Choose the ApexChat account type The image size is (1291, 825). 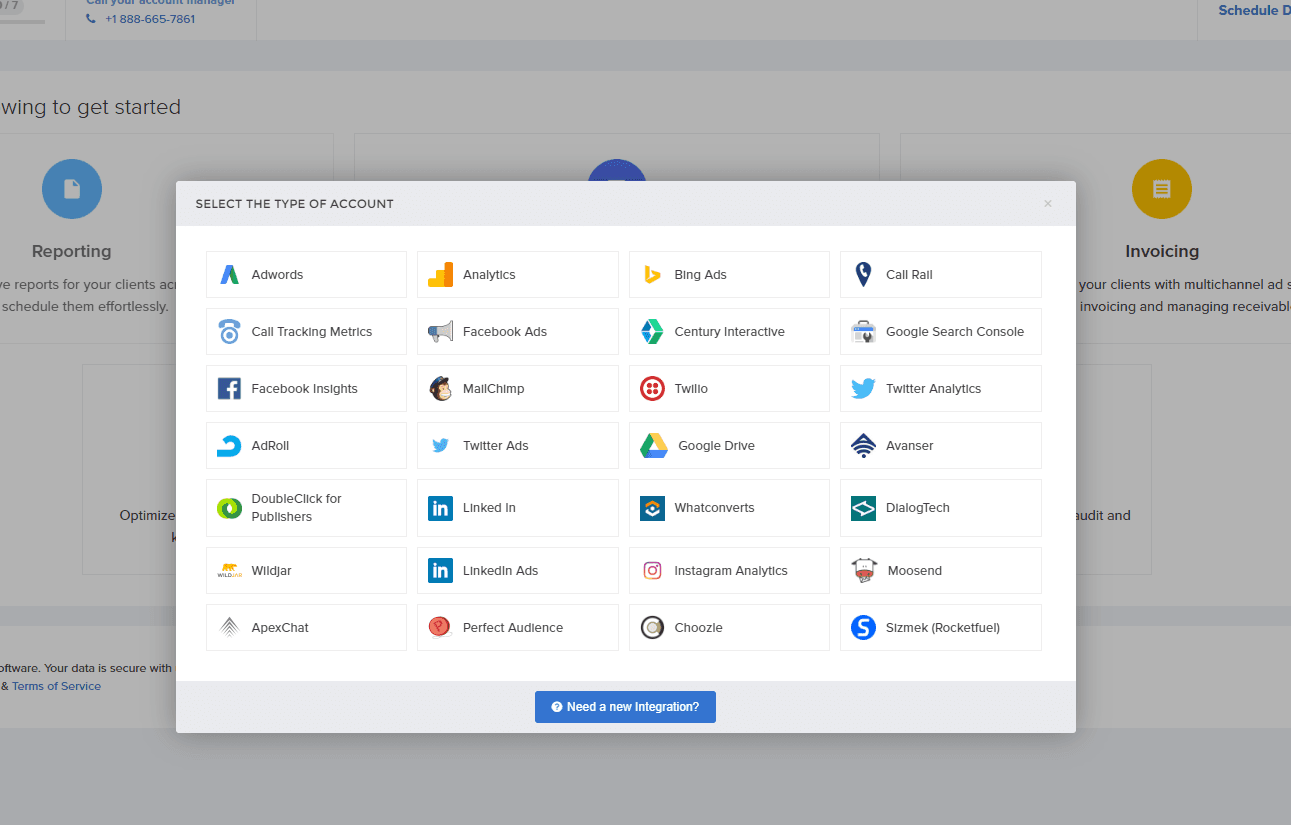pyautogui.click(x=306, y=628)
